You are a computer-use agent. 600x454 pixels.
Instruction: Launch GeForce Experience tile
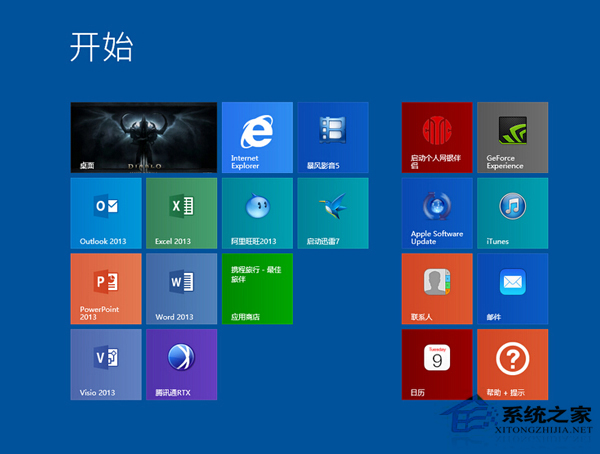click(x=513, y=137)
